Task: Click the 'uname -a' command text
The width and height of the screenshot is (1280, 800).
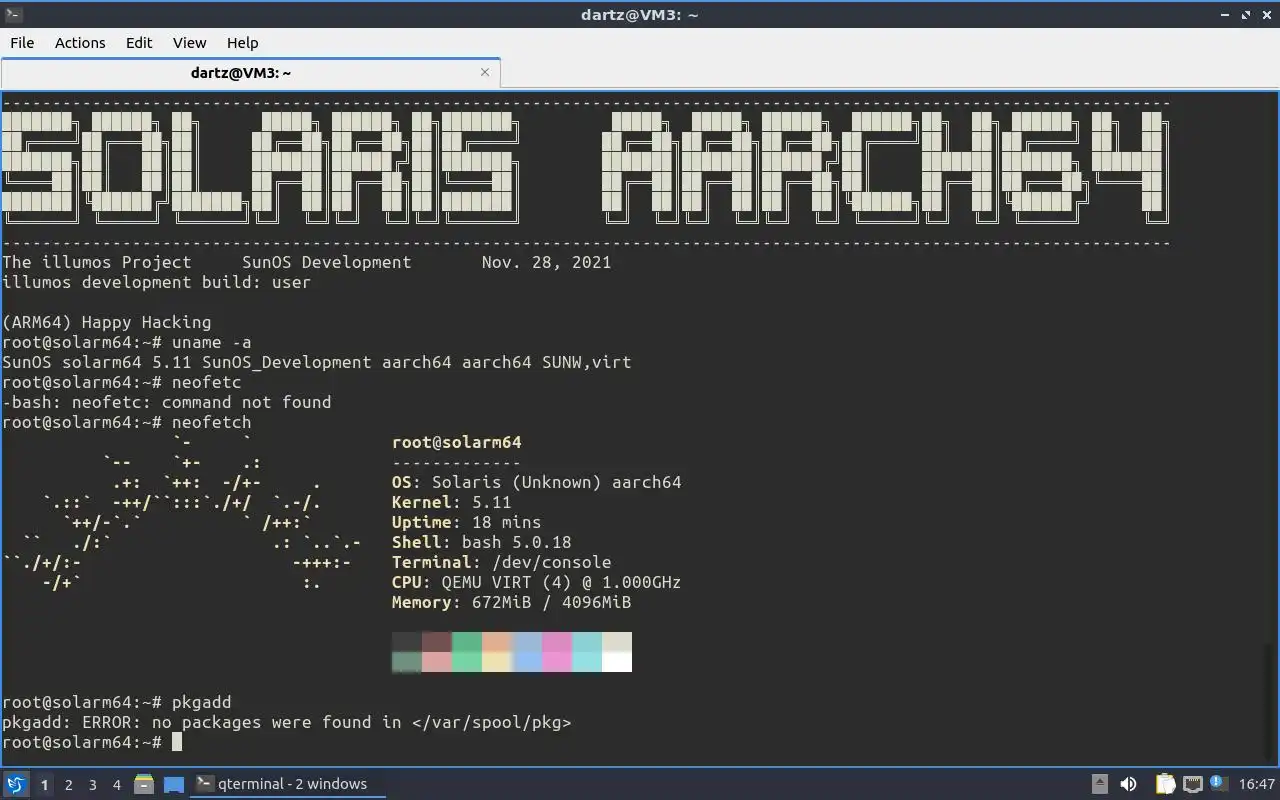Action: (211, 342)
